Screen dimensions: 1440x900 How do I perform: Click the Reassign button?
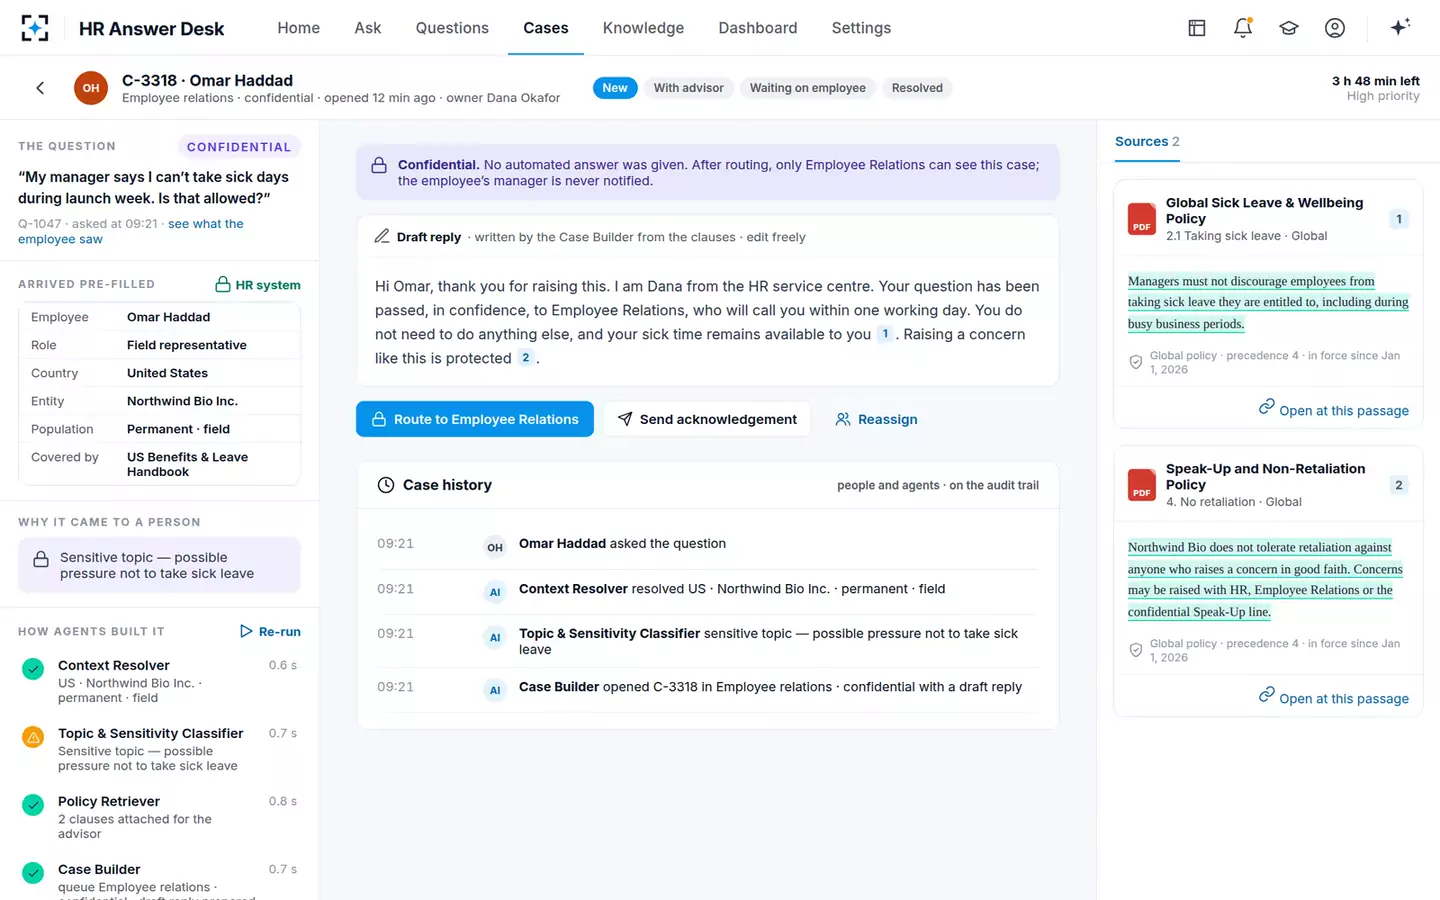point(876,419)
